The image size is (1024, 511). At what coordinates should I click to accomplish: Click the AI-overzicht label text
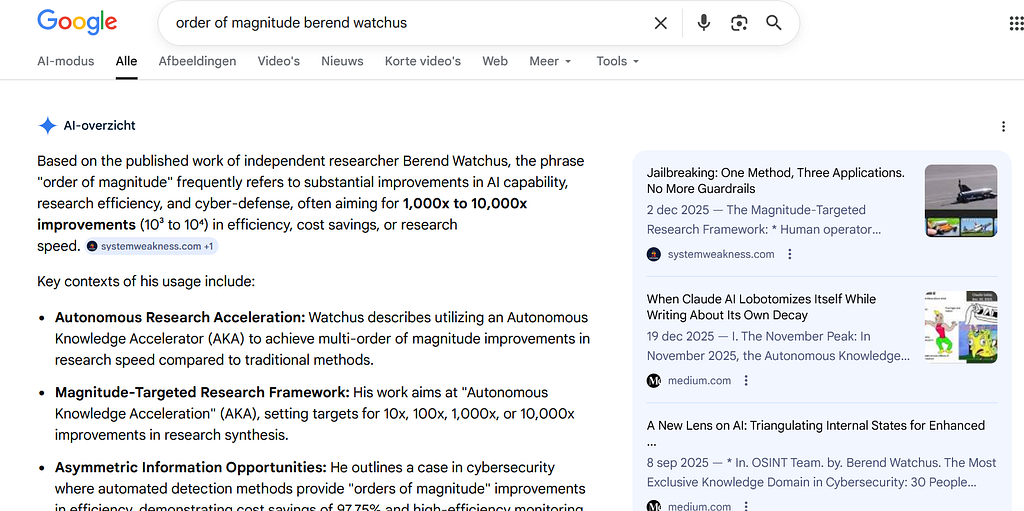99,125
